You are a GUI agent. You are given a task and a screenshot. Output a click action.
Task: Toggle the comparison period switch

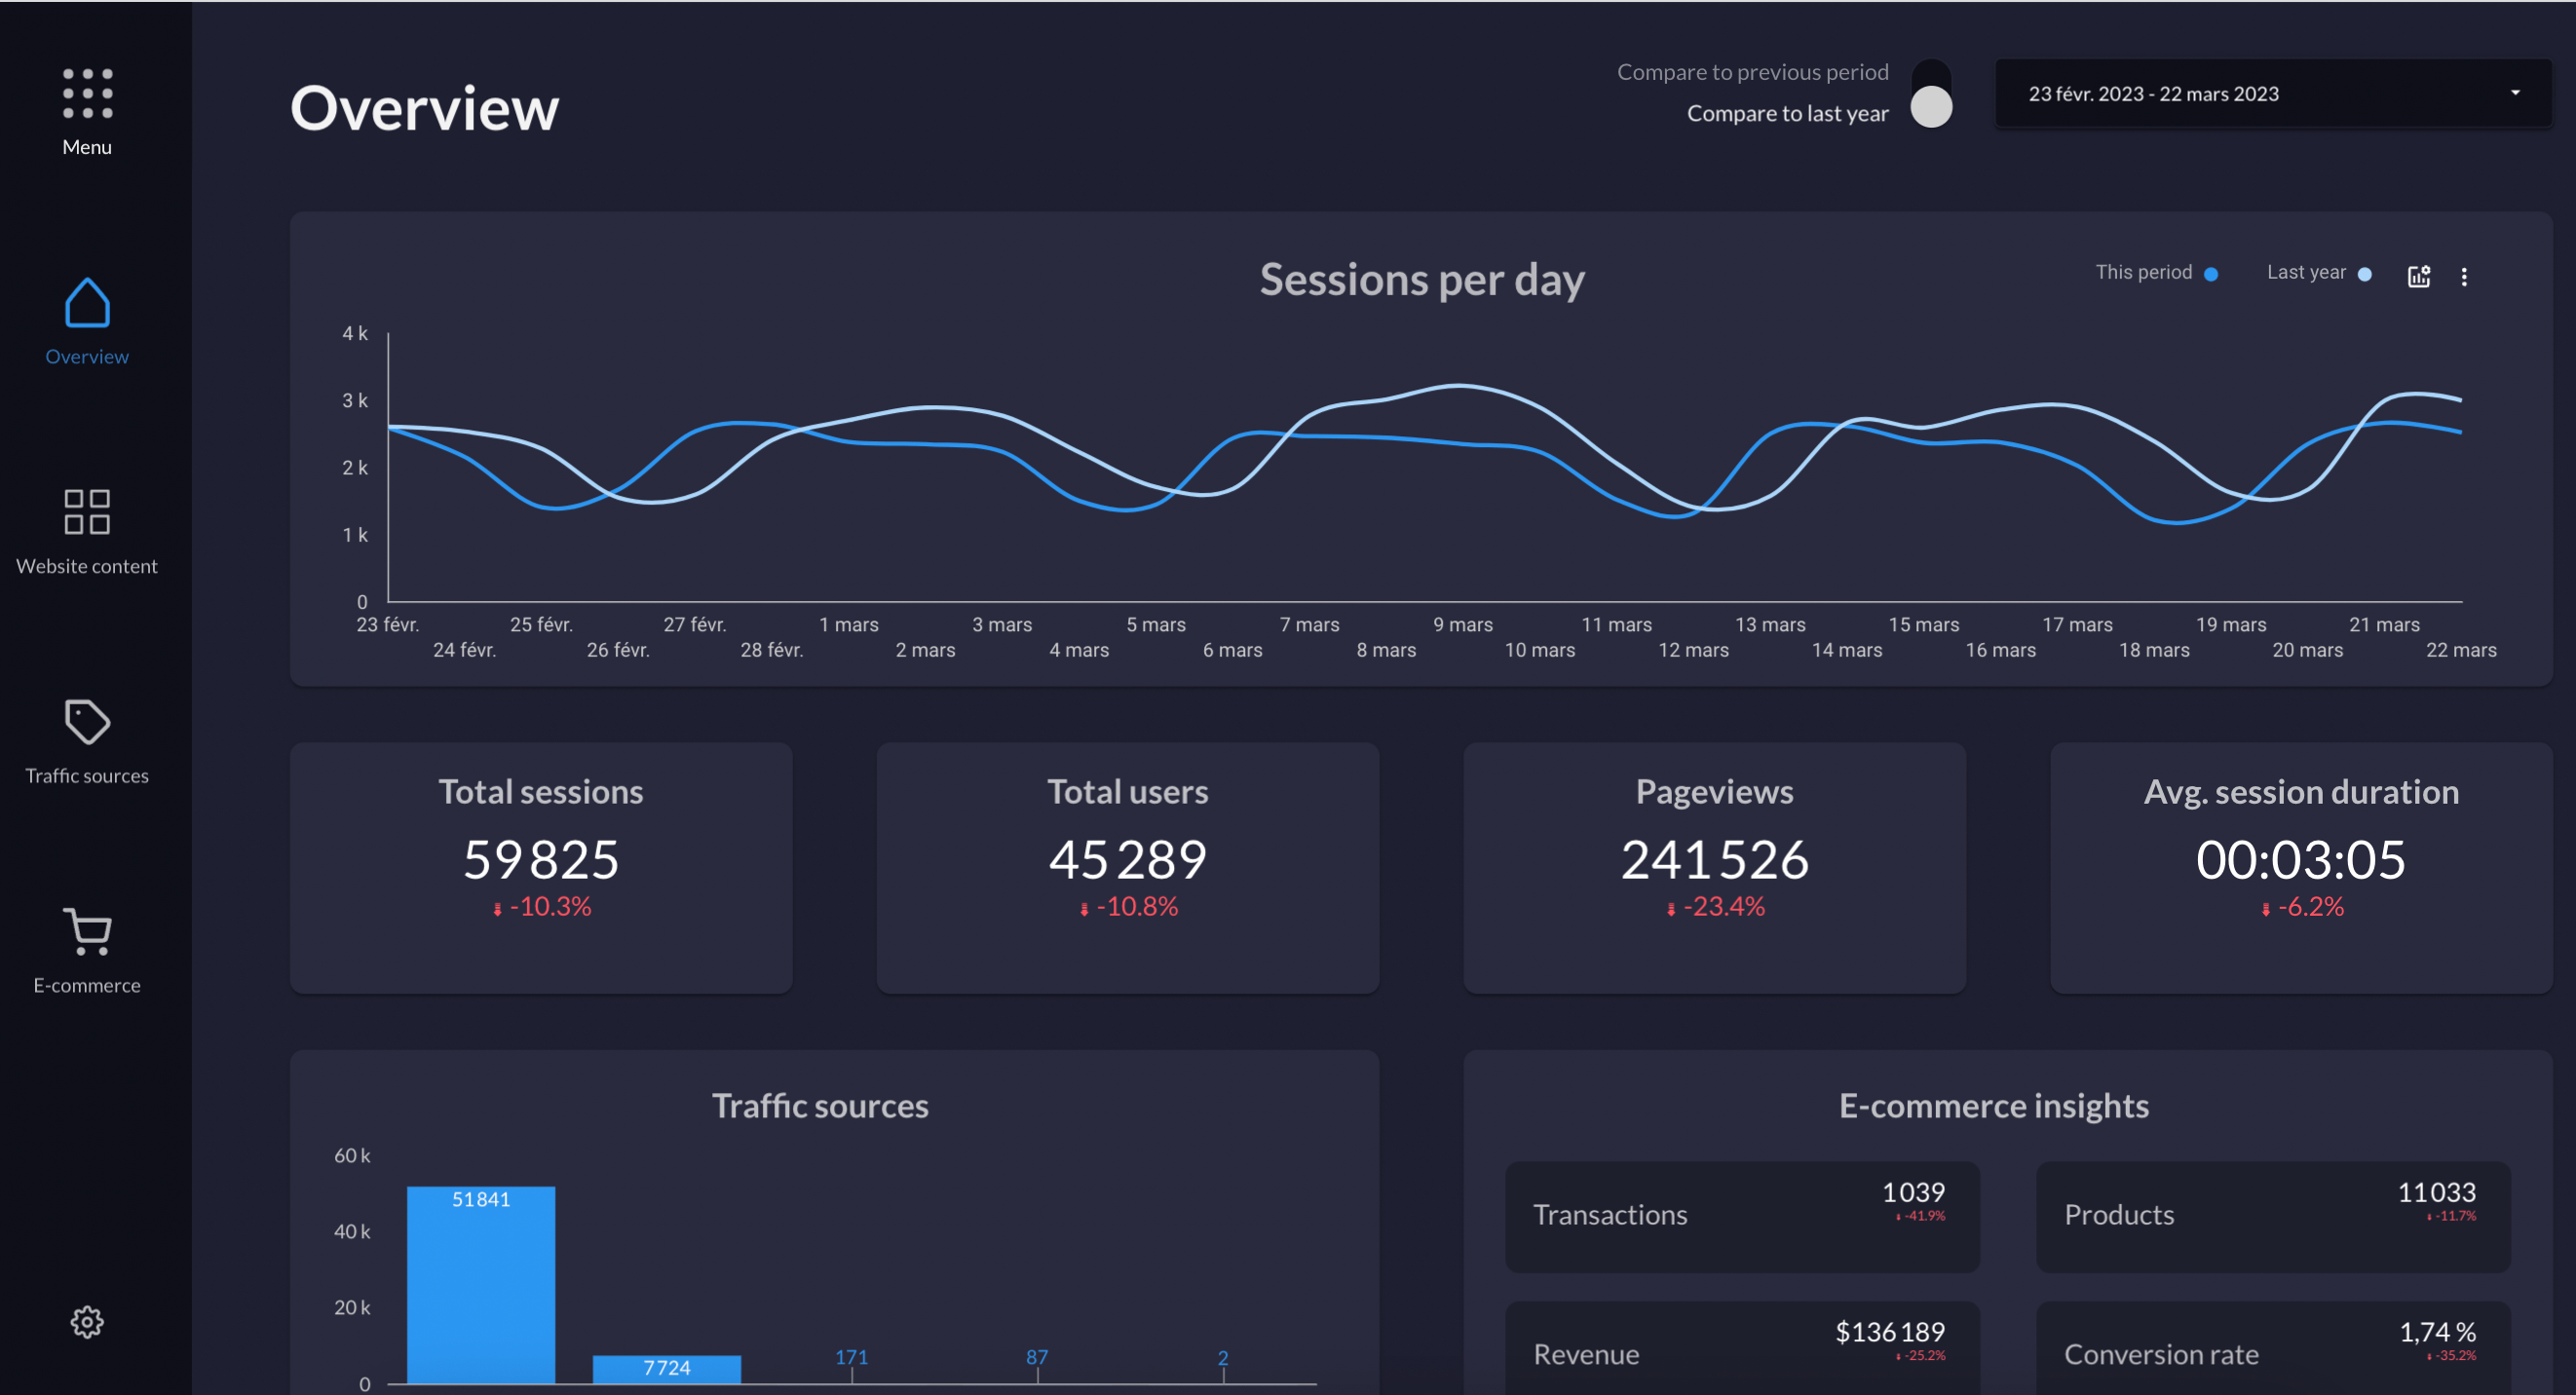pyautogui.click(x=1931, y=93)
